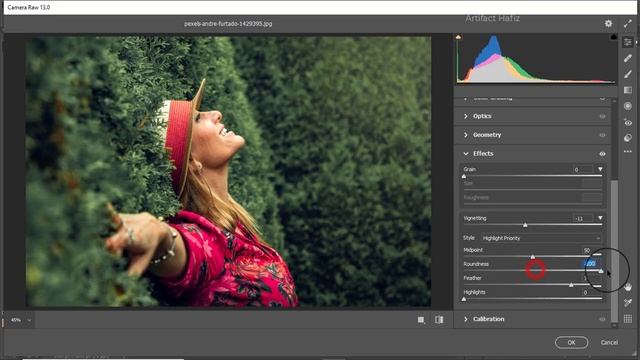Screen dimensions: 640x360
Task: Open the Style Highlight Priority dropdown
Action: tap(541, 238)
